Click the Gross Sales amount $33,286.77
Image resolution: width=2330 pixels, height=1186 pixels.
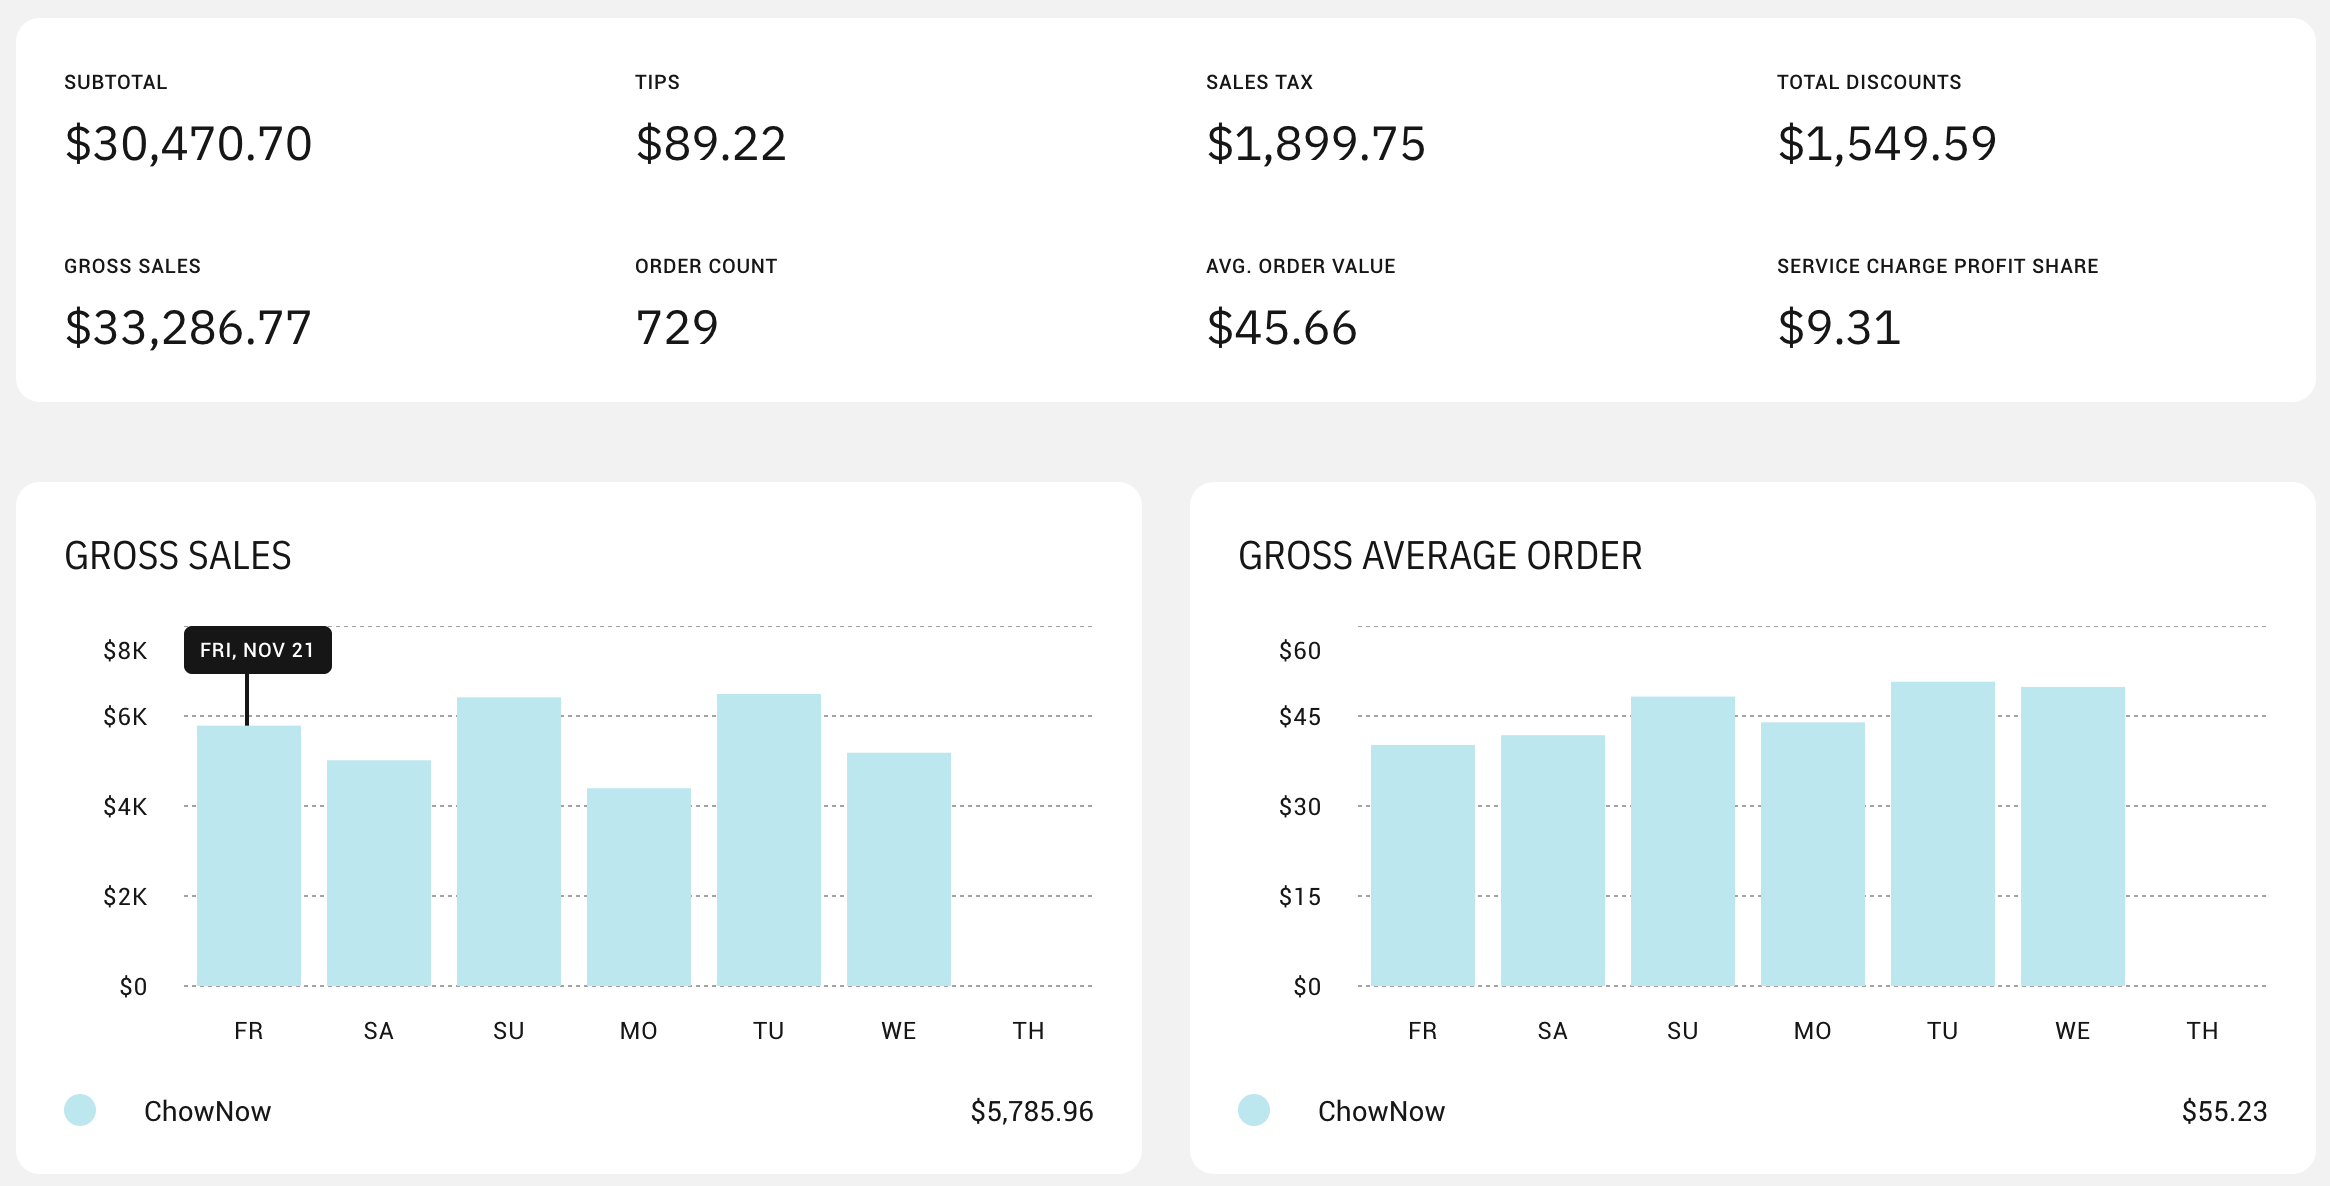pyautogui.click(x=188, y=328)
